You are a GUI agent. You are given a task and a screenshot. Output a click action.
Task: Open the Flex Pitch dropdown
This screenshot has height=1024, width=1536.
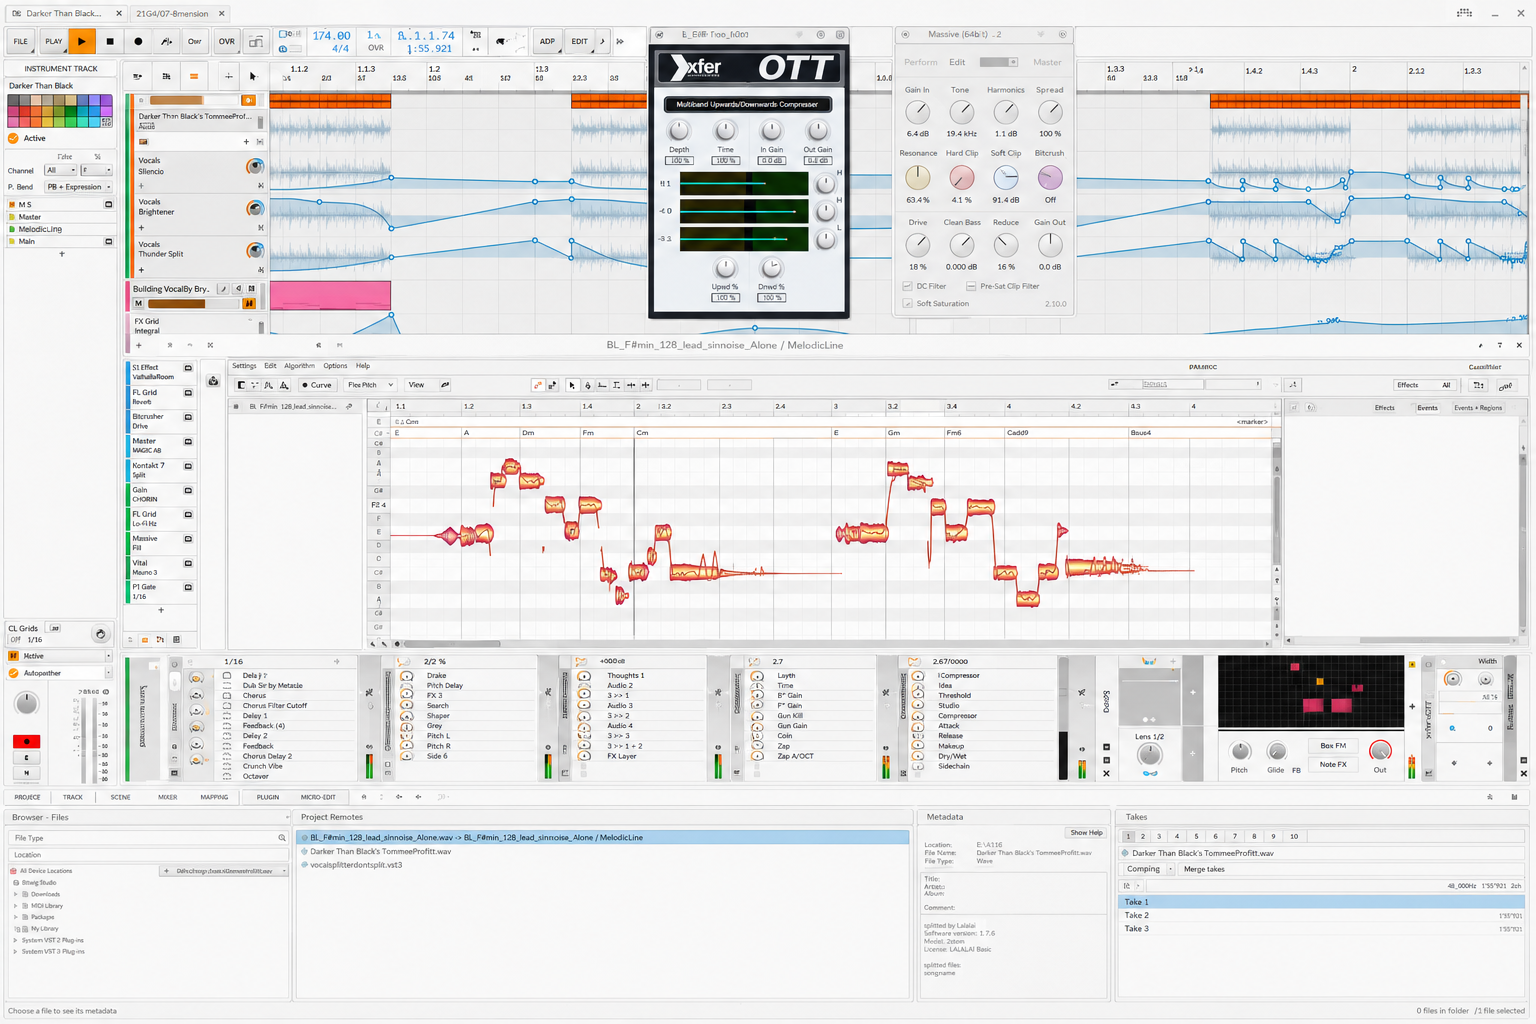369,385
